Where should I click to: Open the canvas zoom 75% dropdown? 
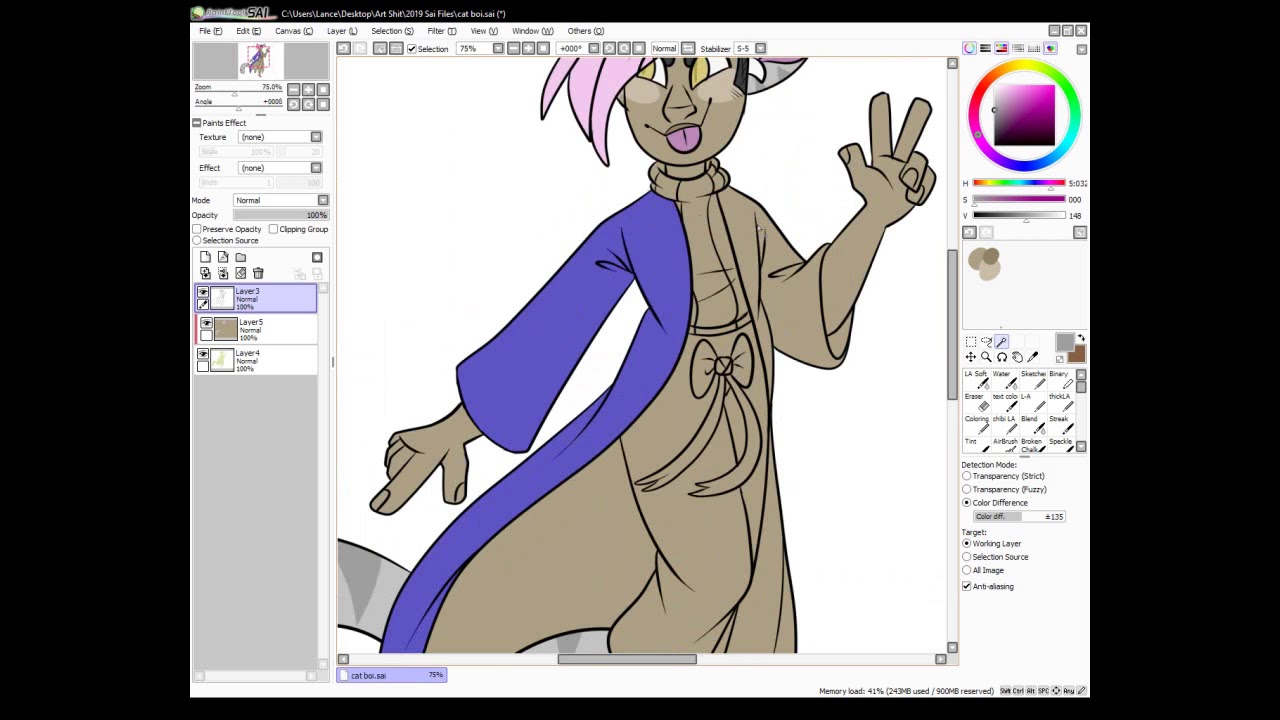(498, 48)
